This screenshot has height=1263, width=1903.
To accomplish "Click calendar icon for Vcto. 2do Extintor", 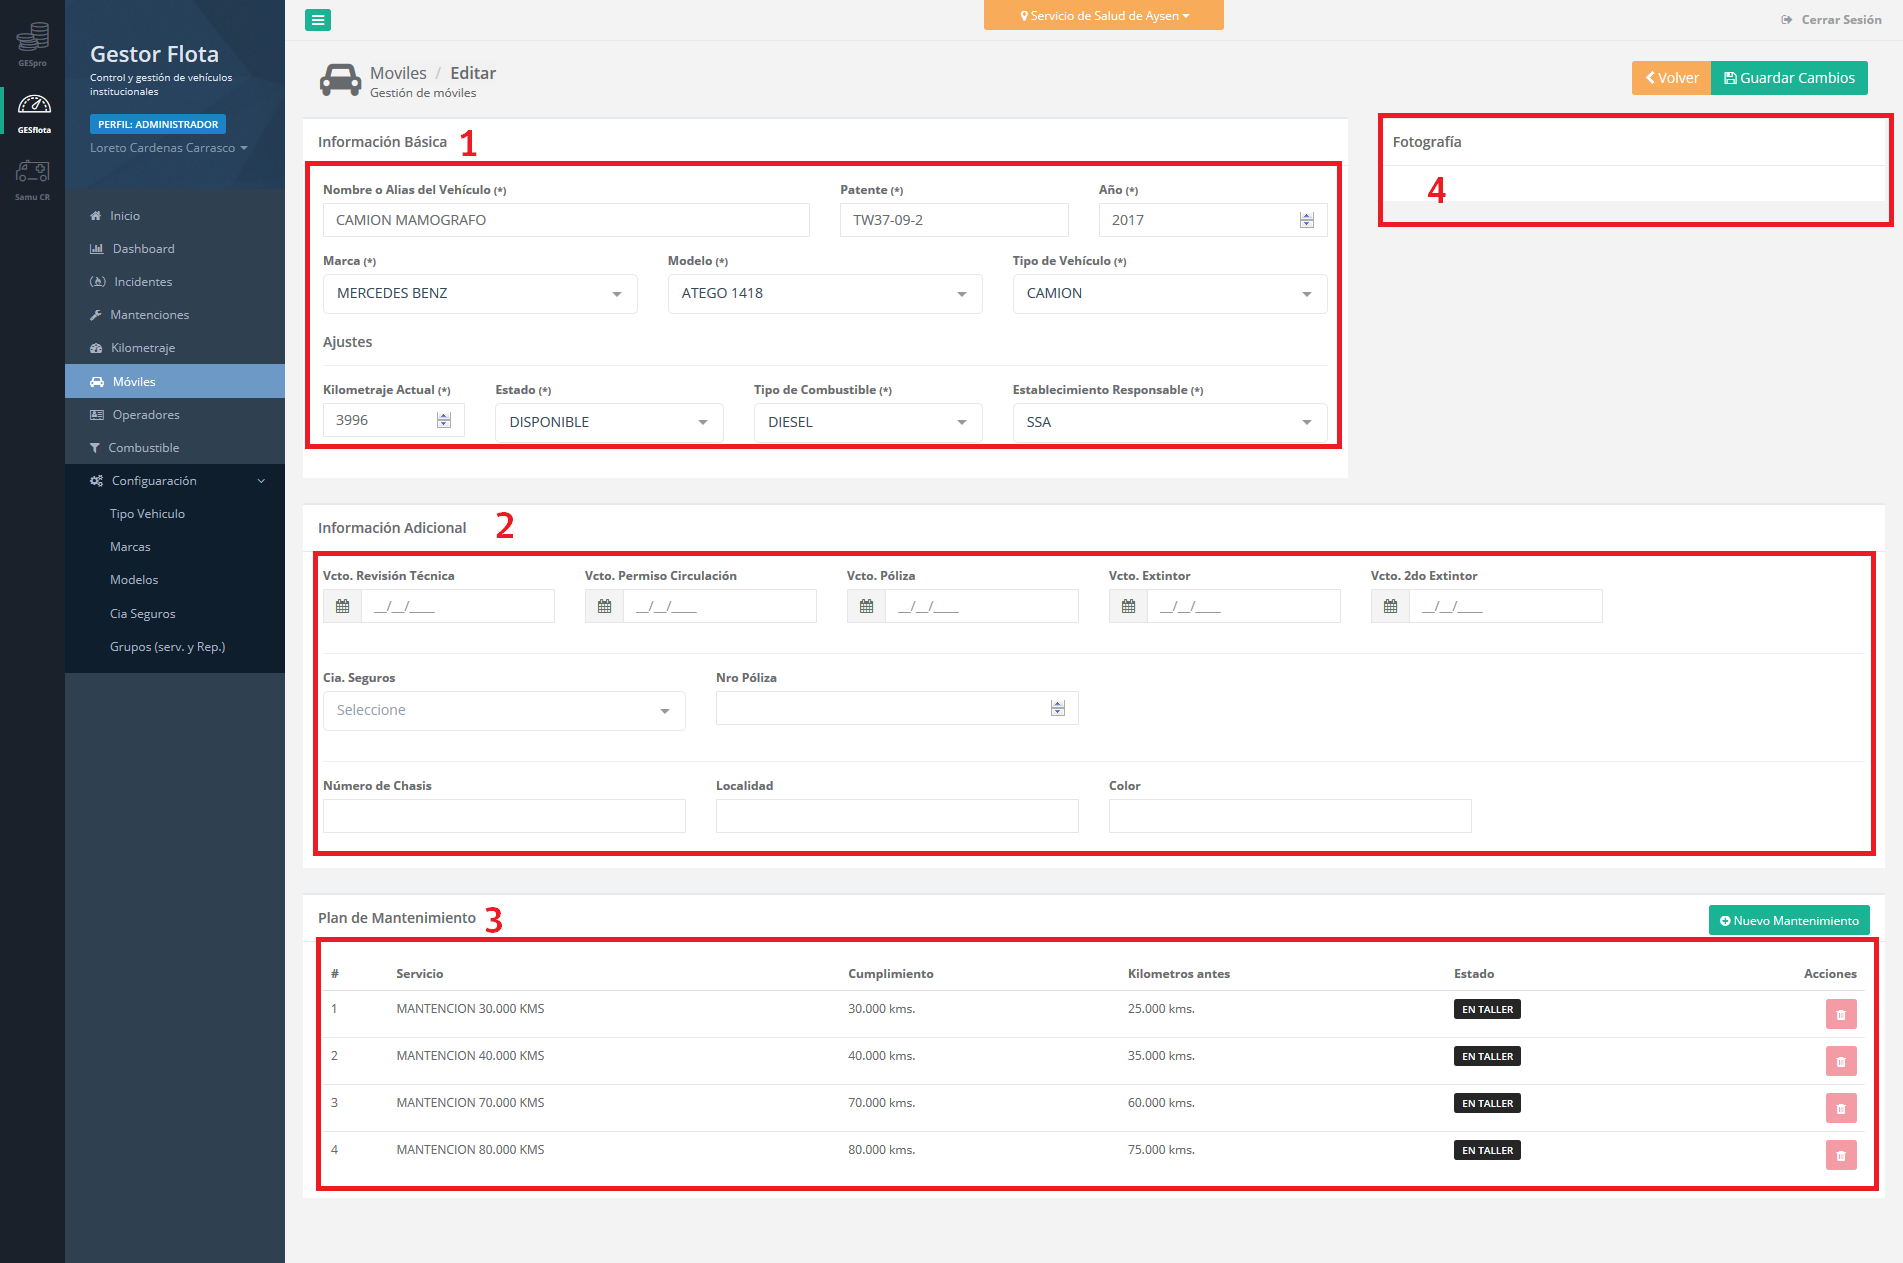I will coord(1390,606).
